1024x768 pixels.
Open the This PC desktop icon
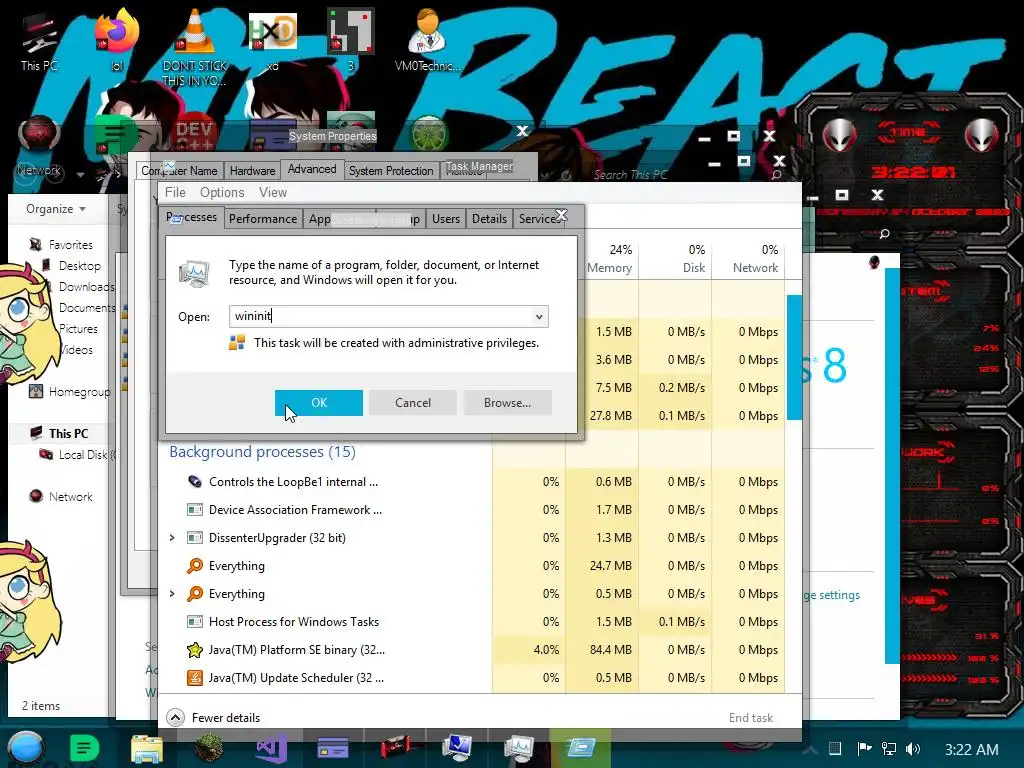point(39,42)
